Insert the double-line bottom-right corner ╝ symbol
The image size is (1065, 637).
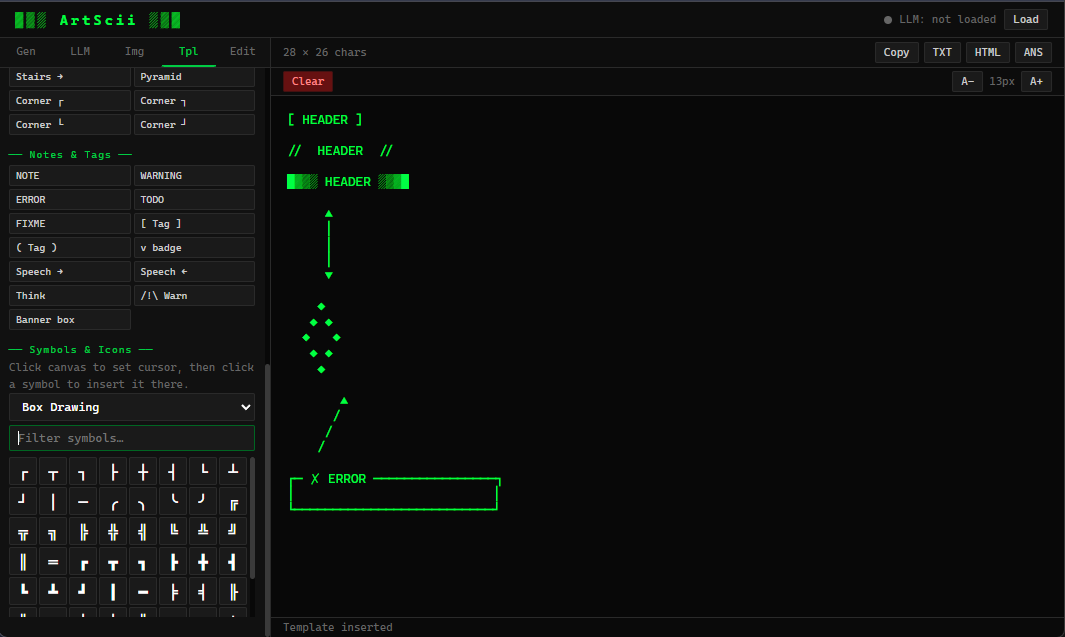232,531
